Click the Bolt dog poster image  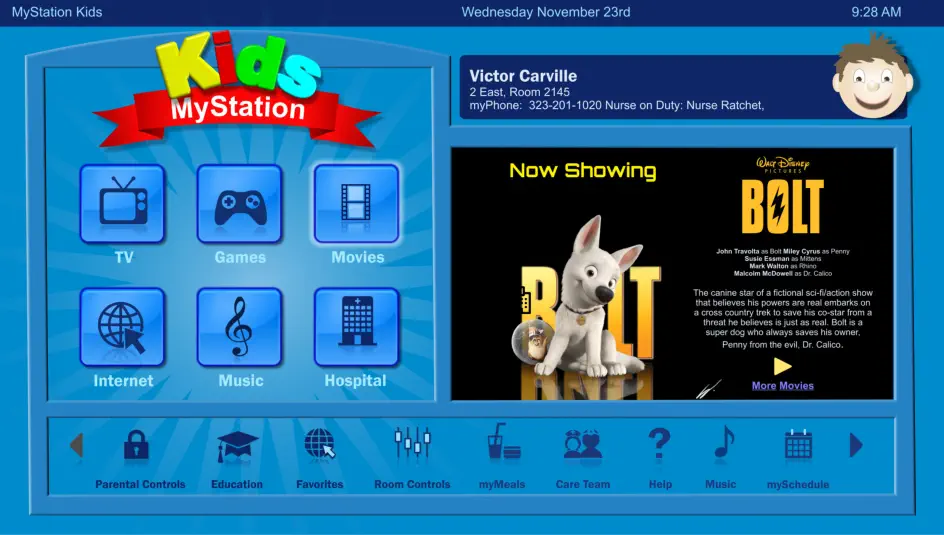tap(587, 307)
